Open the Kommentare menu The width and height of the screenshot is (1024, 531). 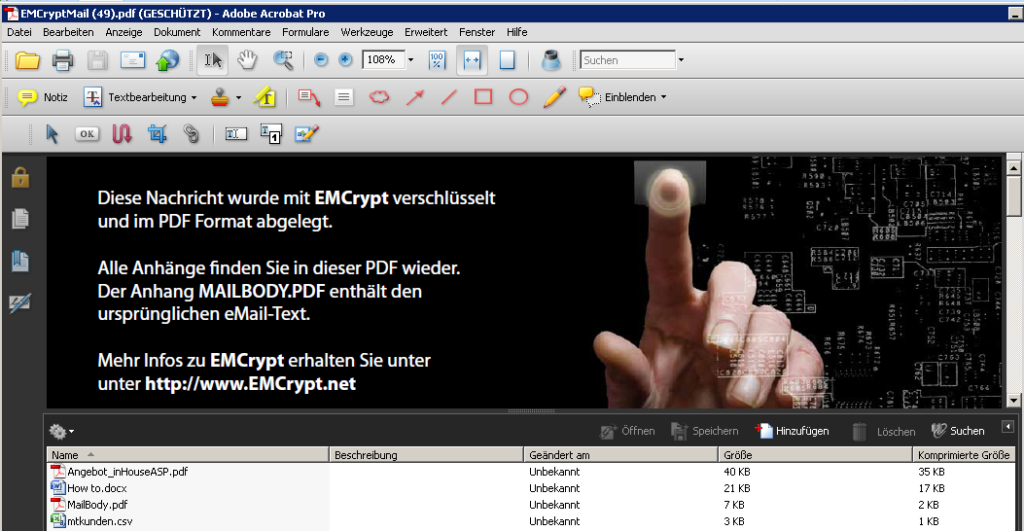click(x=241, y=32)
